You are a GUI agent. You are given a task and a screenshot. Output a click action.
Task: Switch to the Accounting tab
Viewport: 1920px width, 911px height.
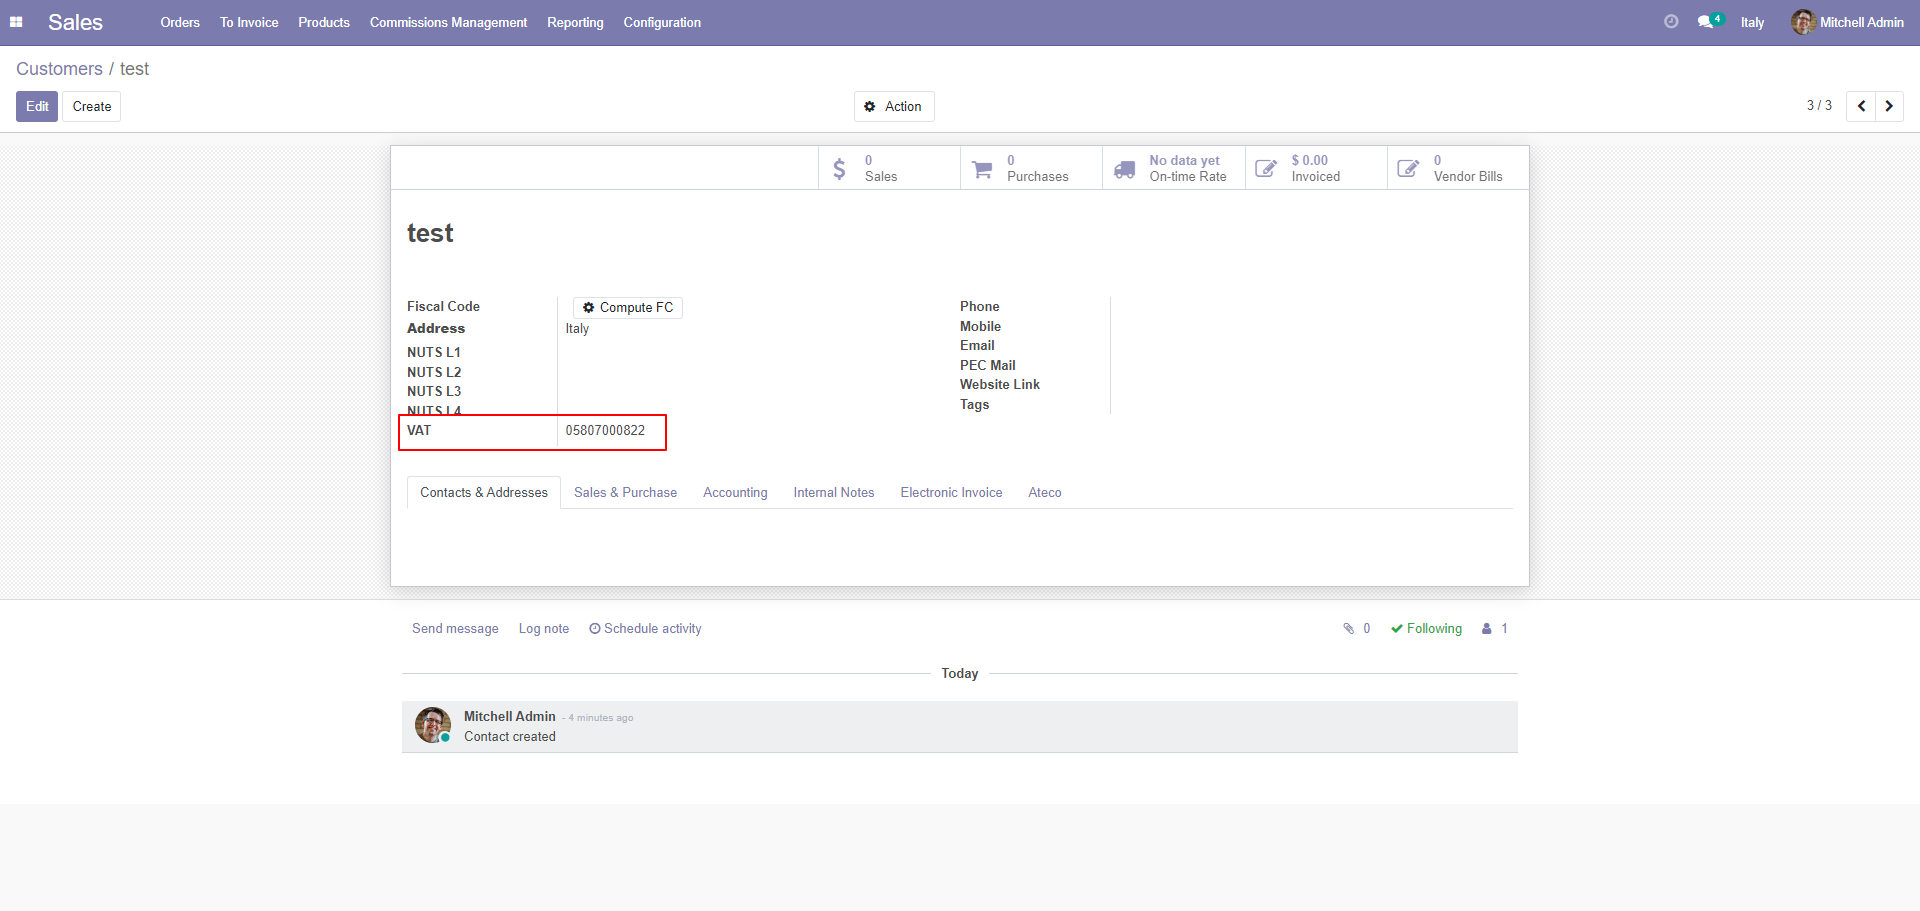point(735,492)
